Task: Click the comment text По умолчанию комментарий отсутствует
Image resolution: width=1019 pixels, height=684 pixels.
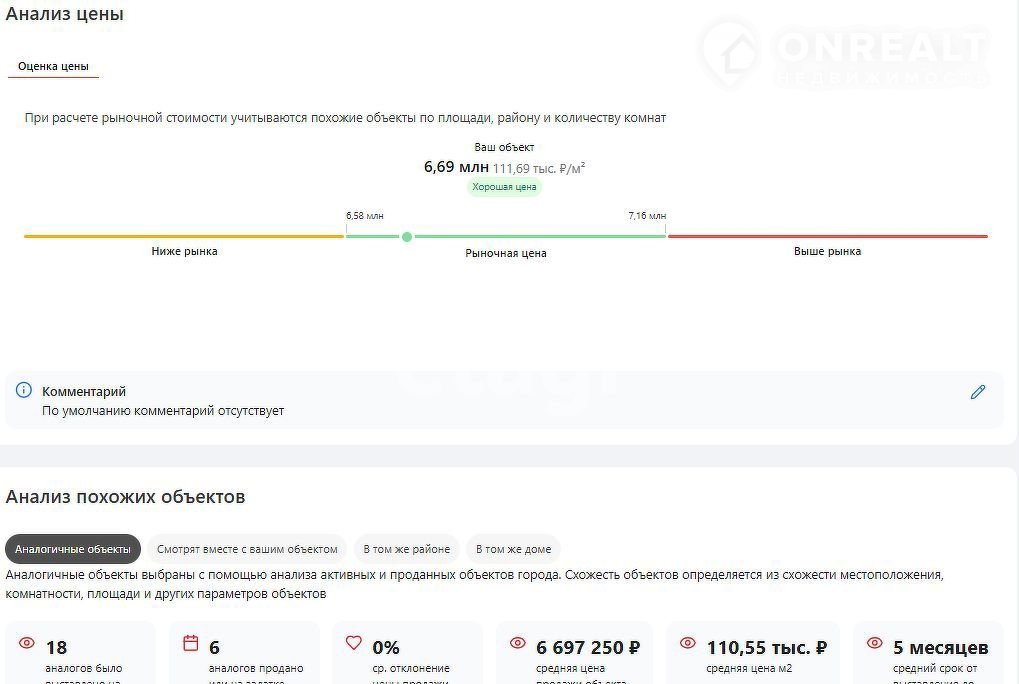Action: 163,411
